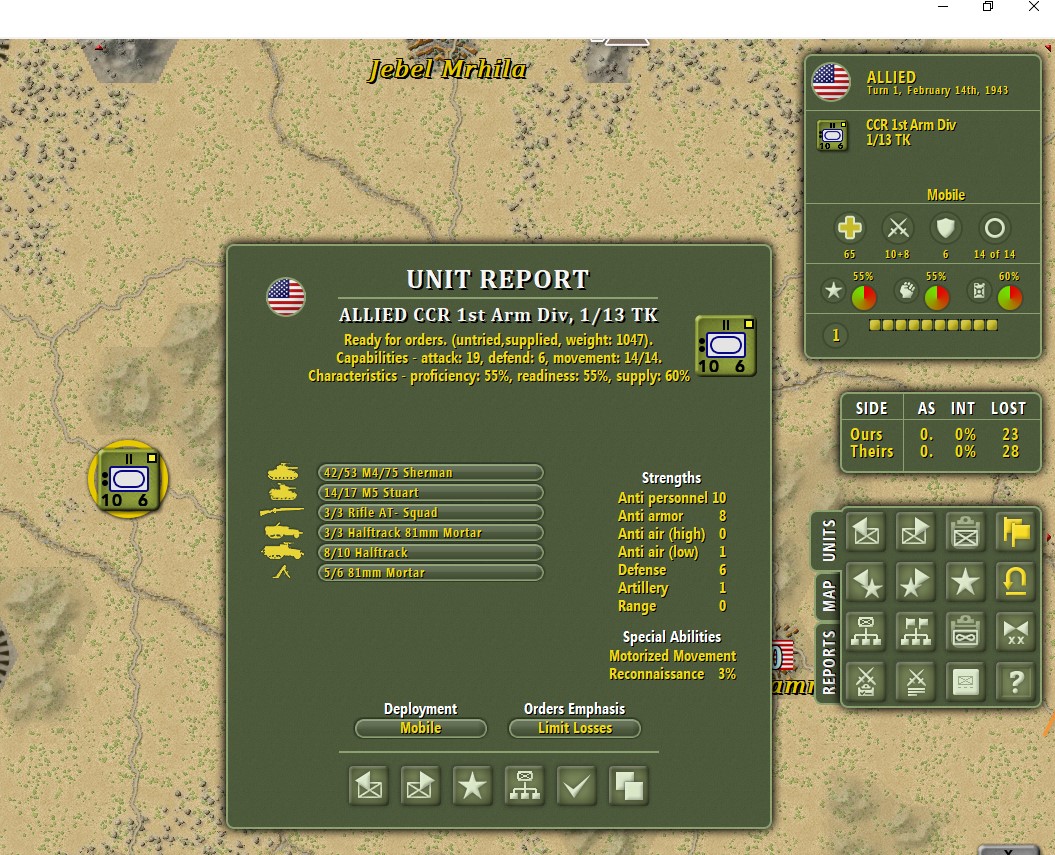1055x855 pixels.
Task: Click the unit counter thumbnail in top-right panel
Action: (x=832, y=135)
